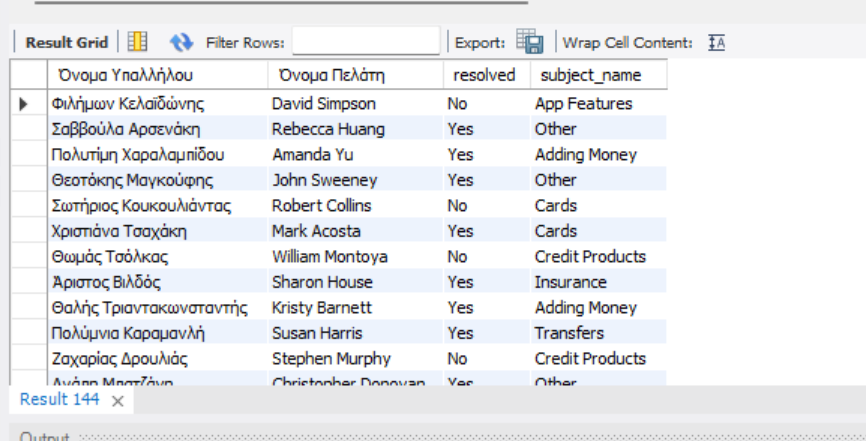Select the David Simpson cell
The width and height of the screenshot is (866, 441).
355,103
